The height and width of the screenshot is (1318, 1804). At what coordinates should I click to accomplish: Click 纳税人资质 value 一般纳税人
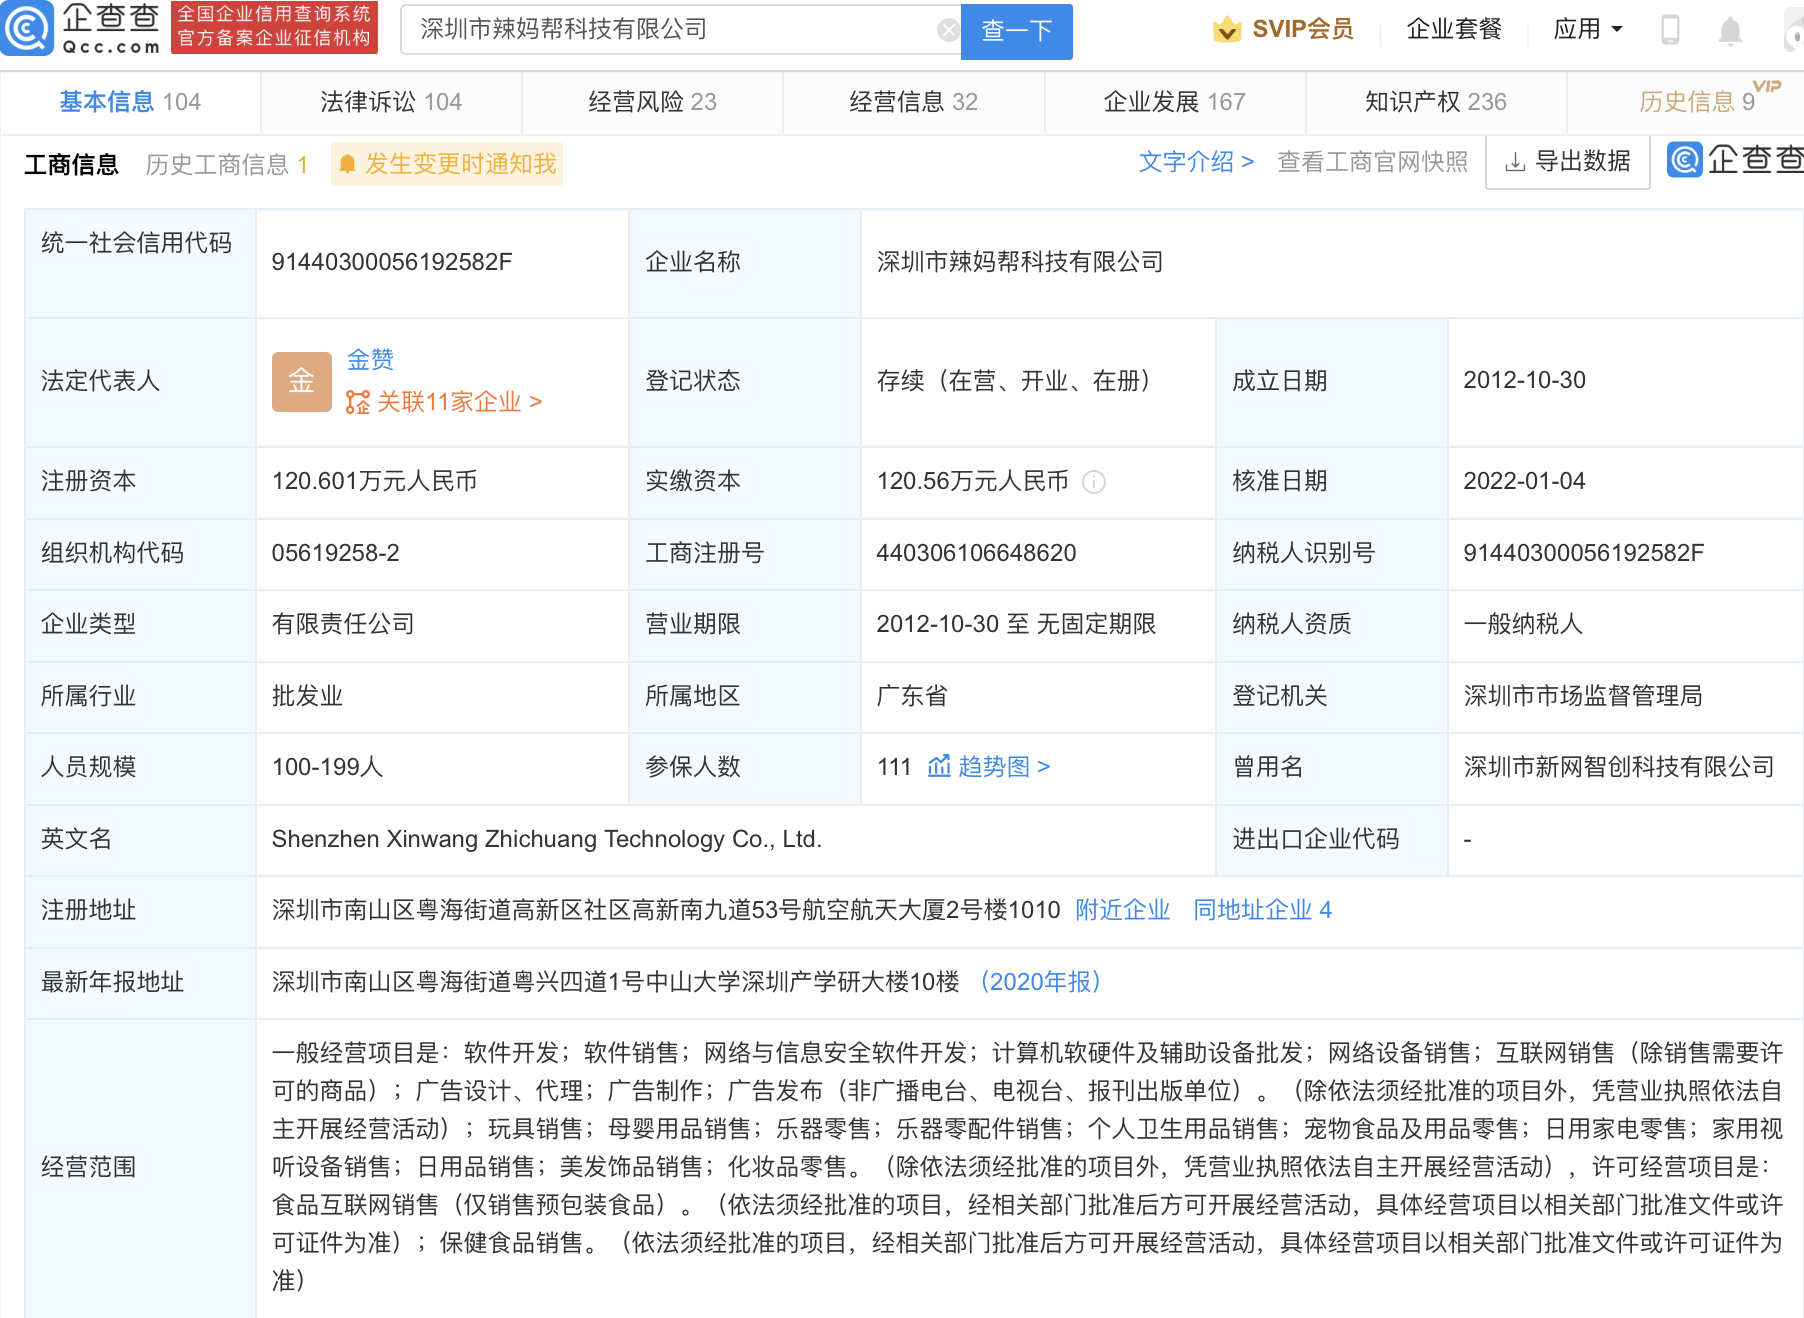coord(1523,624)
